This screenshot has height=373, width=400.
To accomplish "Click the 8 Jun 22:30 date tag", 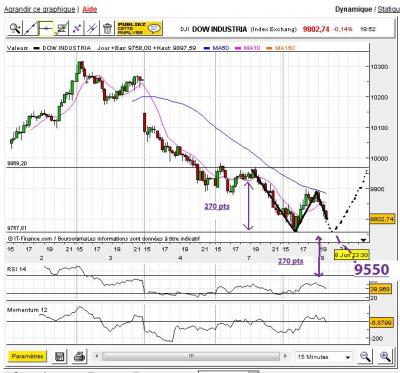I will (351, 255).
